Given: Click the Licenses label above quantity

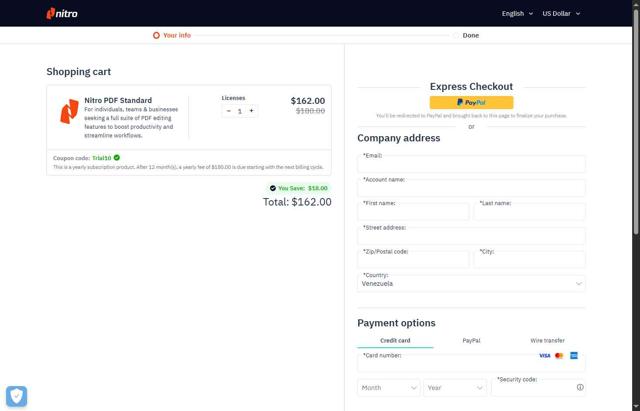Looking at the screenshot, I should [x=233, y=98].
